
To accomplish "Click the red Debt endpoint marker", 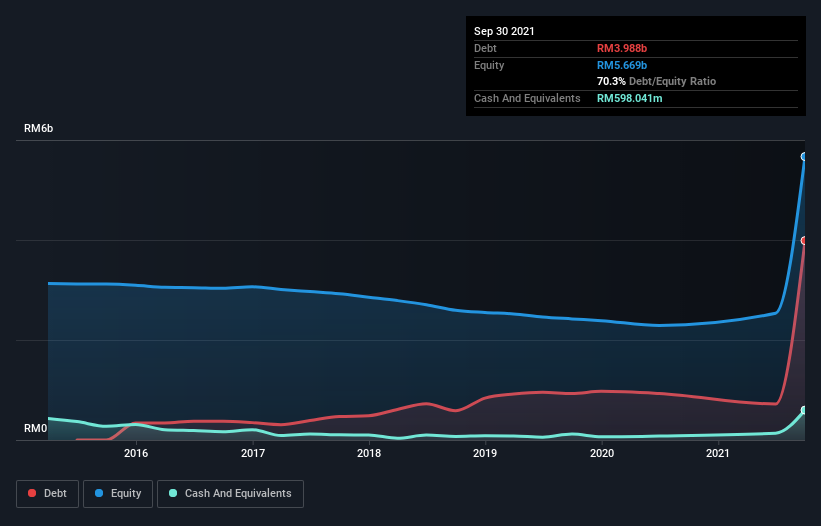I will [x=804, y=241].
